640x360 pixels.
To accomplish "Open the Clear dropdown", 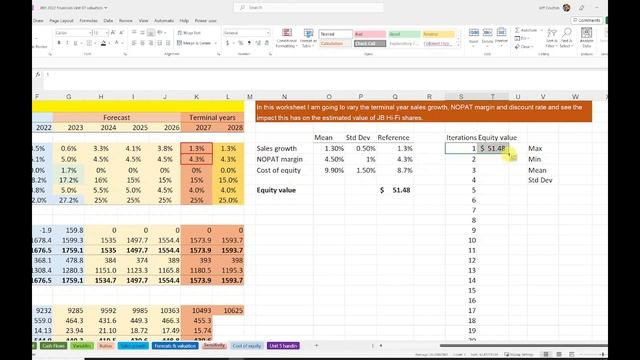I will point(524,47).
